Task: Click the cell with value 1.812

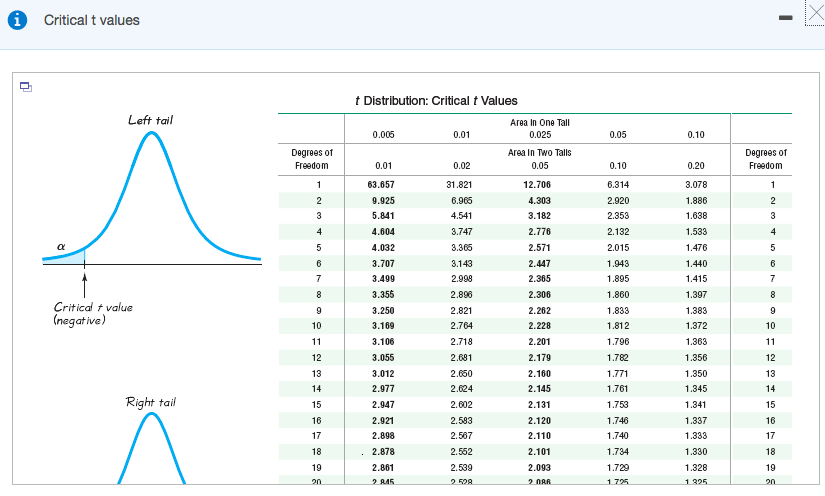Action: pos(617,326)
